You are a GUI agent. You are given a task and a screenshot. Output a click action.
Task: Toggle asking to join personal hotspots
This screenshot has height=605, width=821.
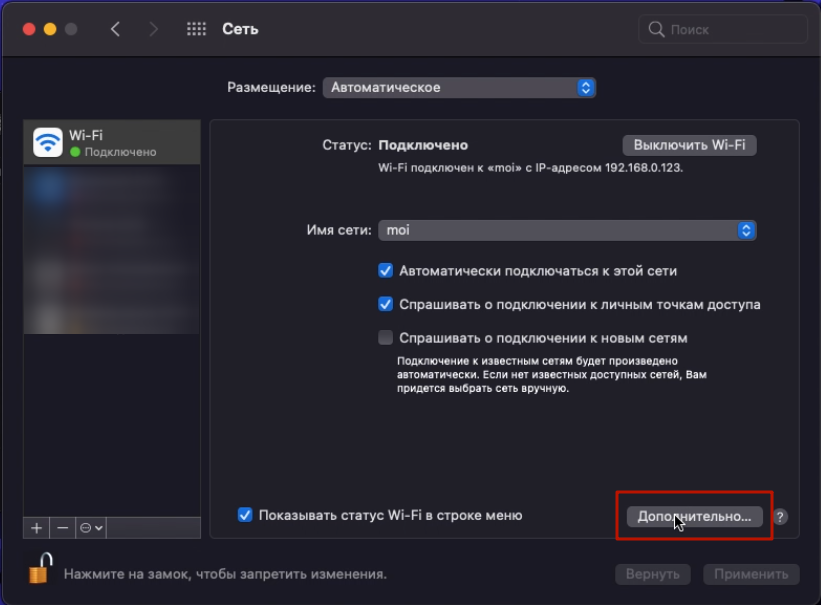[x=385, y=304]
